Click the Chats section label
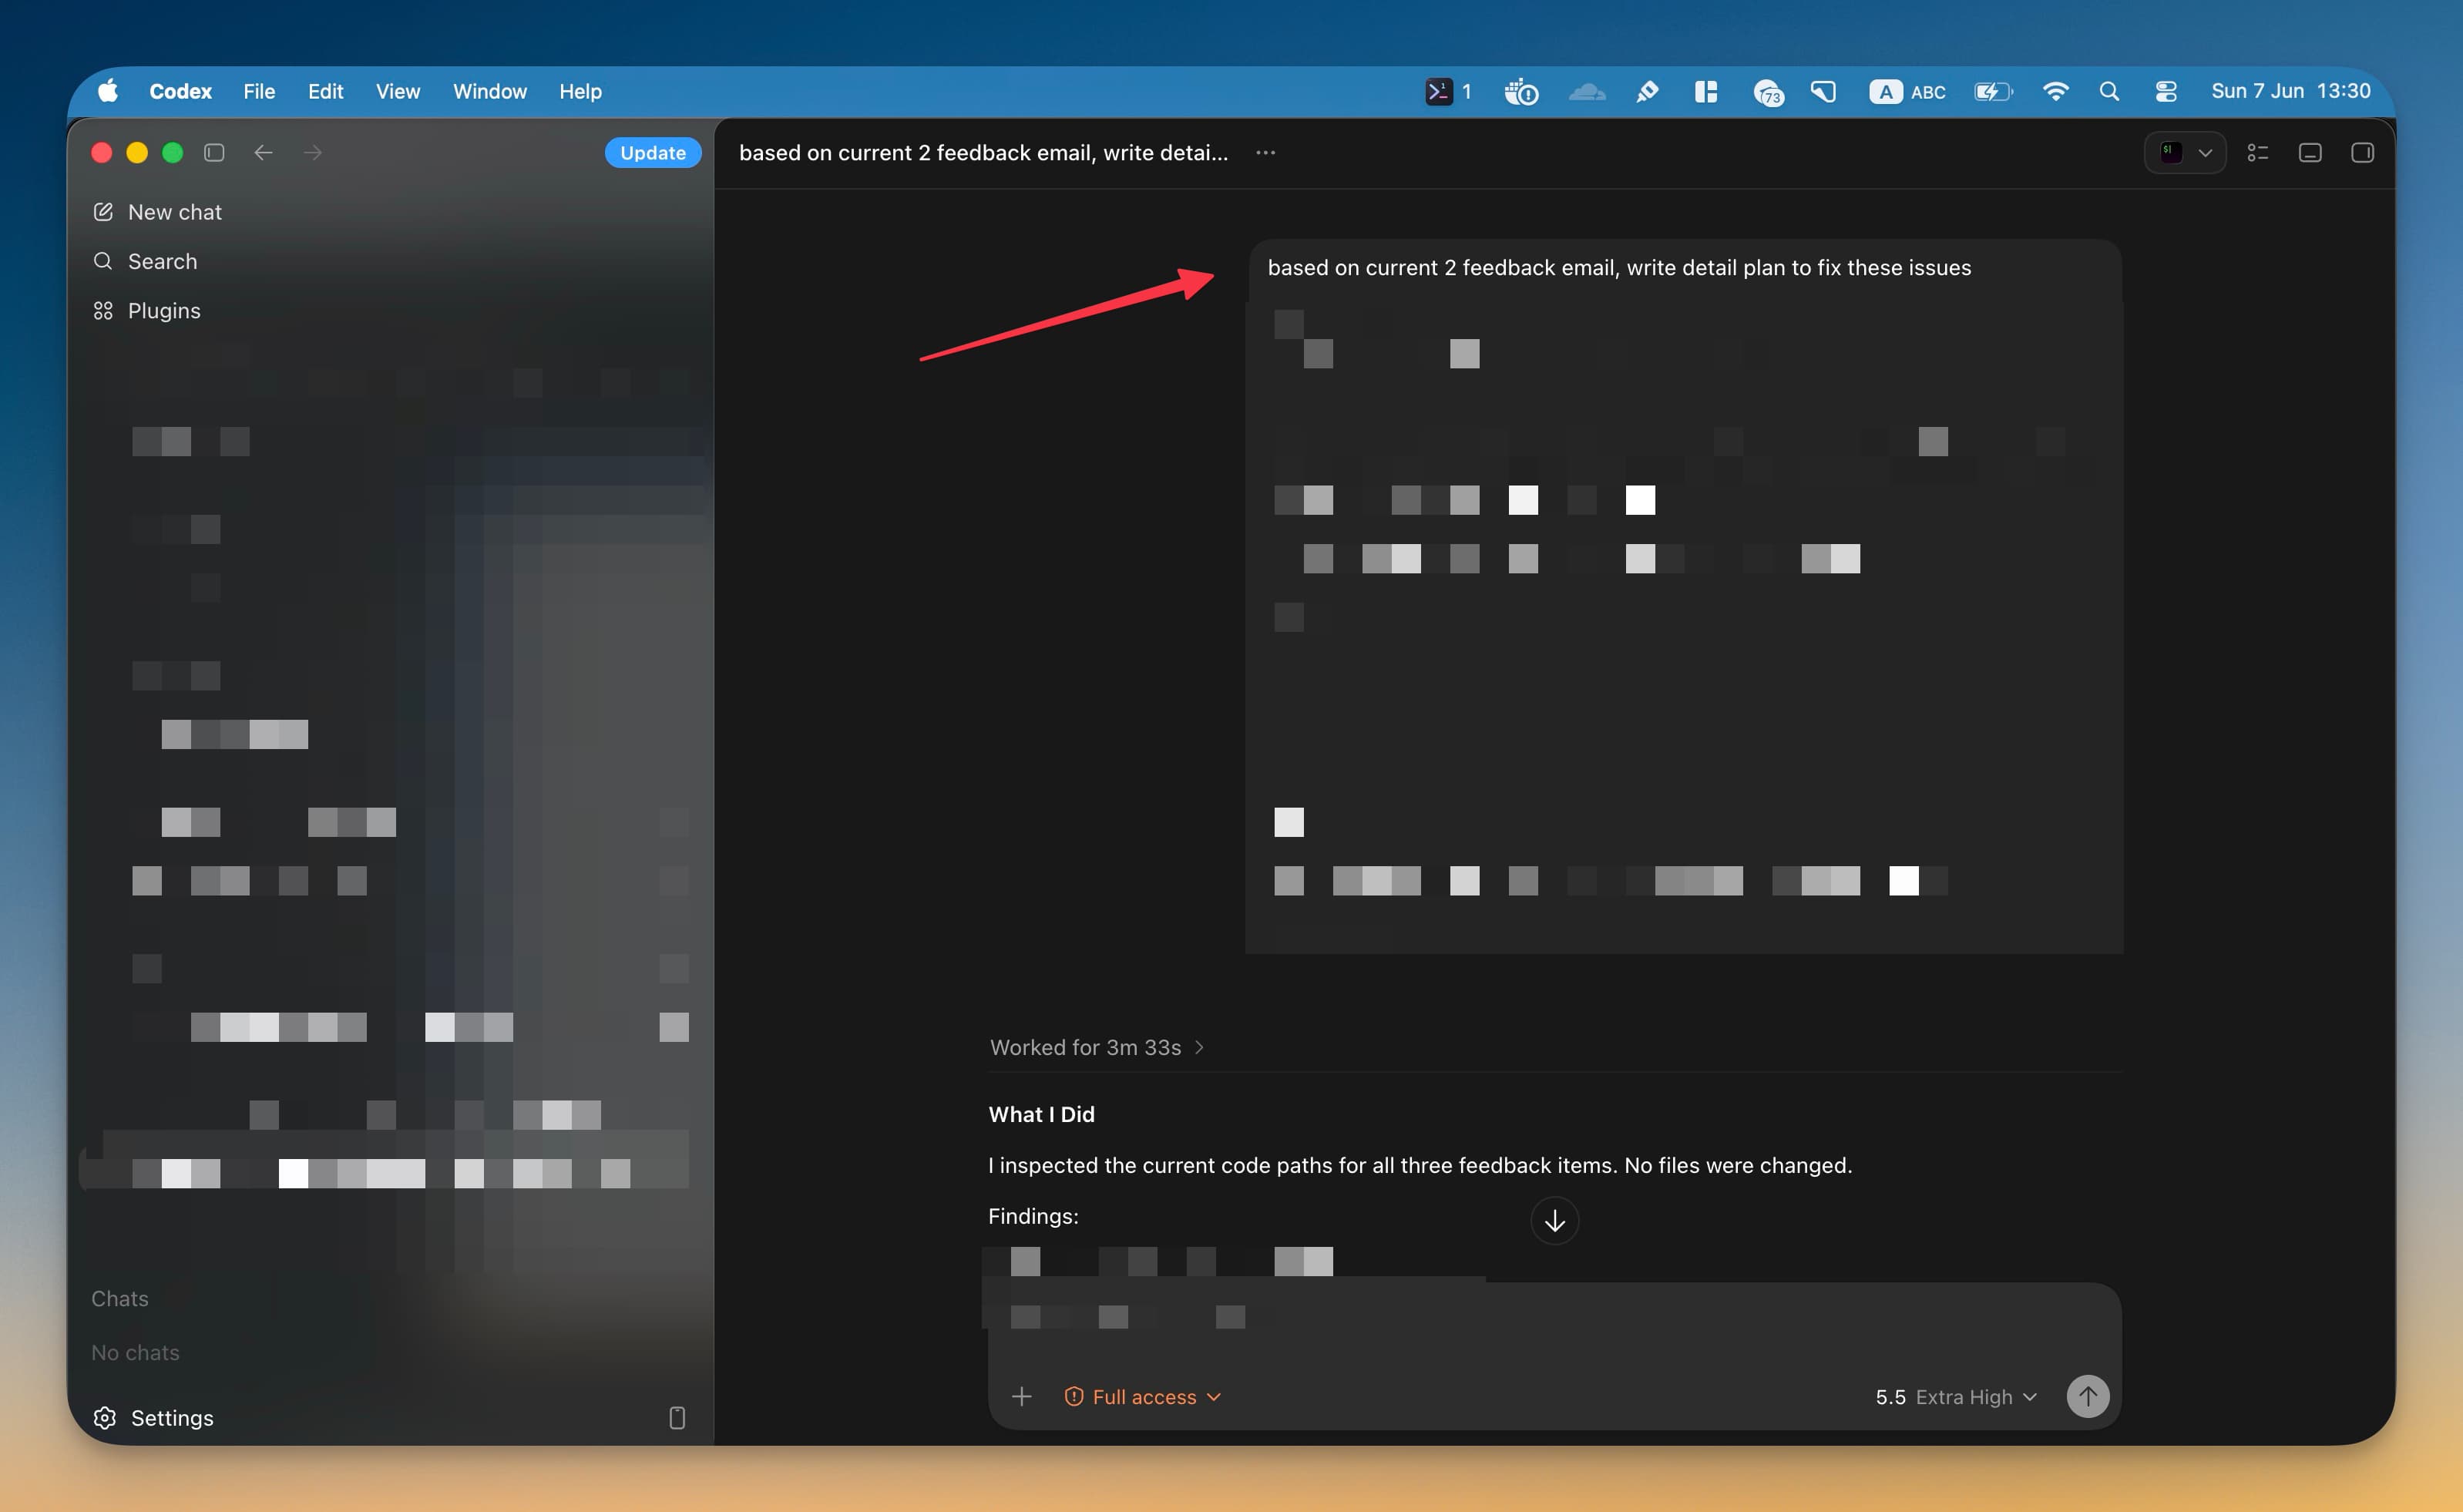This screenshot has height=1512, width=2463. tap(120, 1298)
